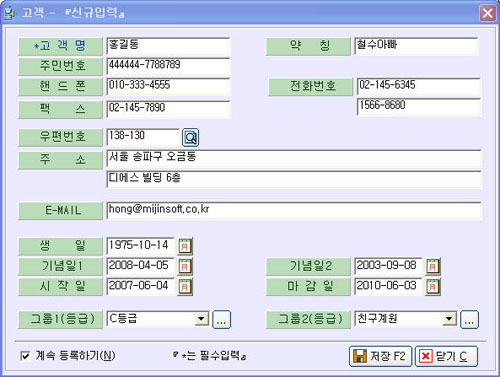Expand the 그룹1(등급) dropdown arrow
The image size is (500, 377).
[201, 319]
